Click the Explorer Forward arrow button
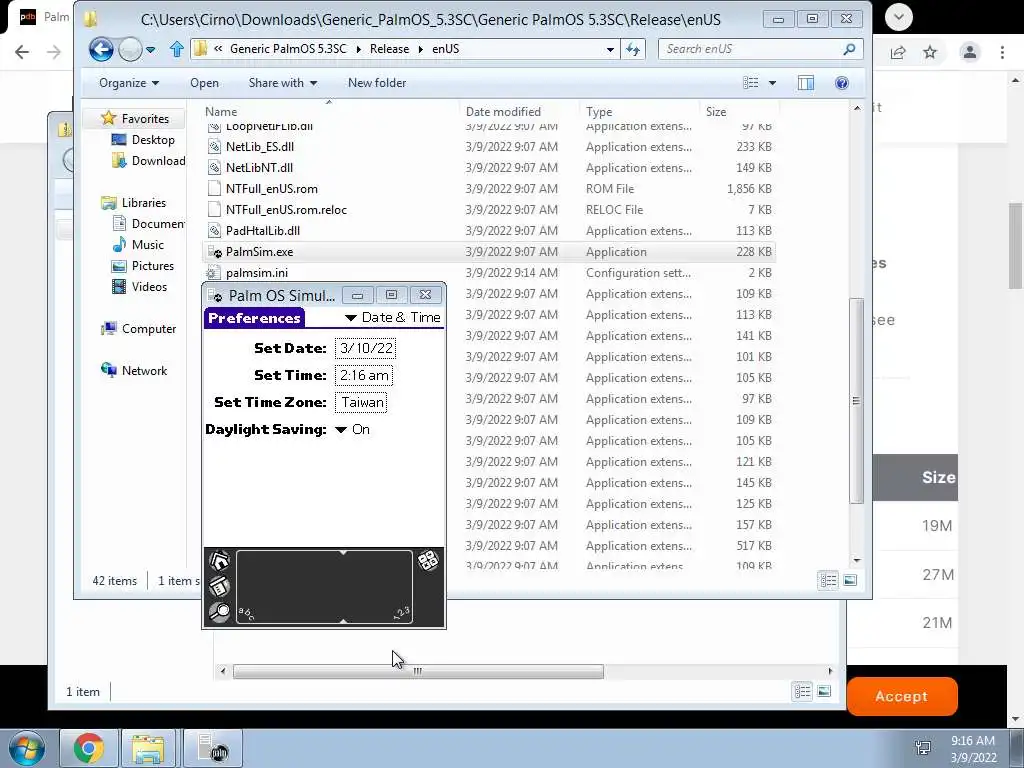This screenshot has height=768, width=1024. tap(130, 49)
